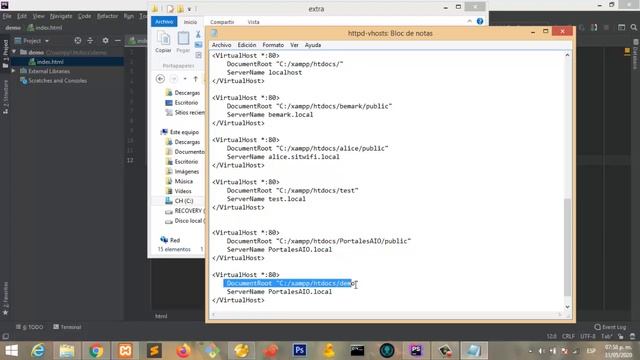Click the Cut scissors icon in Explorer ribbon
640x360 pixels.
click(198, 35)
